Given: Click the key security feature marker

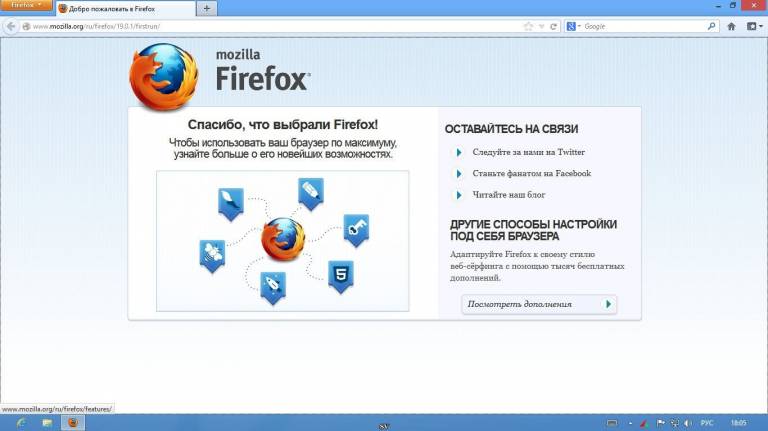Looking at the screenshot, I should pyautogui.click(x=356, y=231).
